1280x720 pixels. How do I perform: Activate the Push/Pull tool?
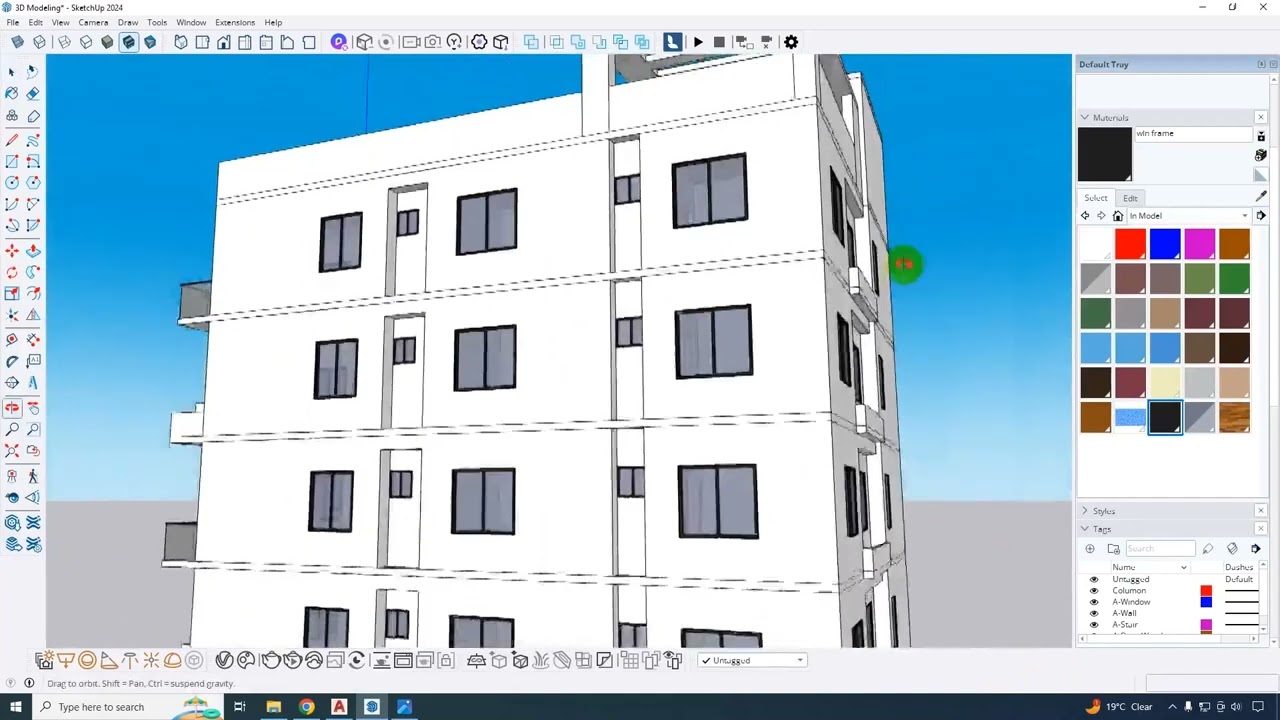[33, 251]
